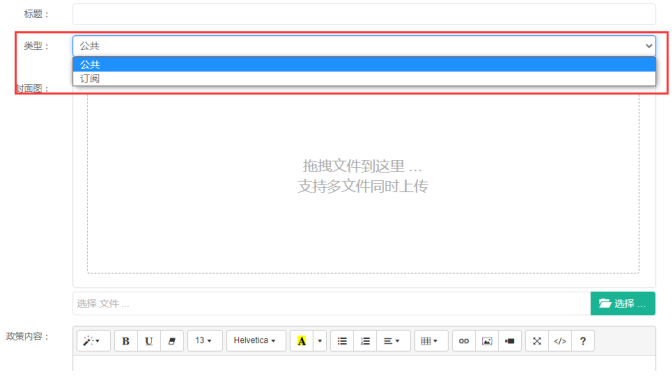The height and width of the screenshot is (382, 672).
Task: Click the eraser clear formatting icon
Action: tap(172, 341)
